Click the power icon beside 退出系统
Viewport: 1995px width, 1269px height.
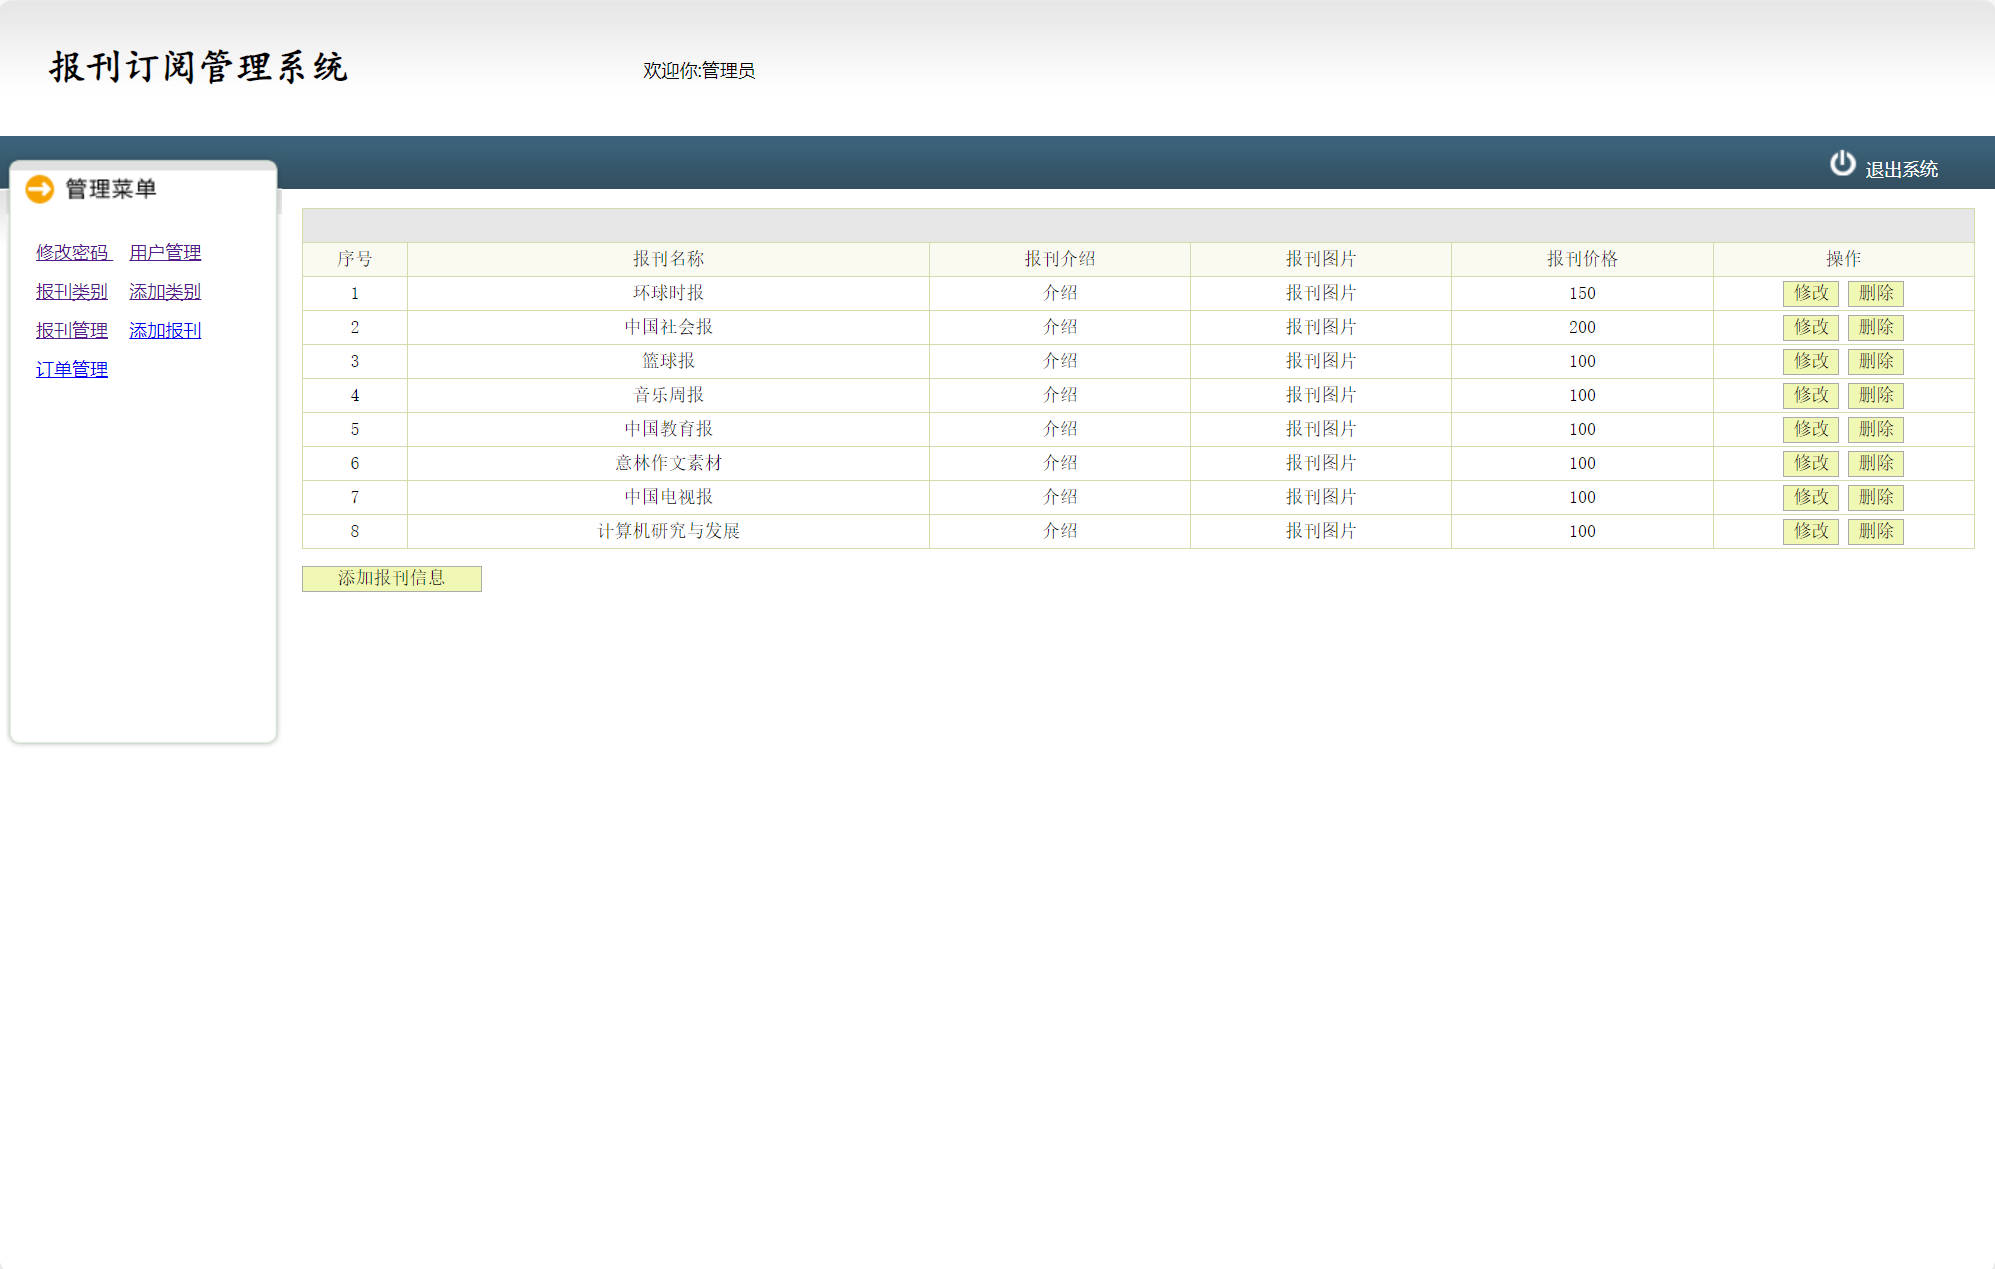tap(1842, 164)
